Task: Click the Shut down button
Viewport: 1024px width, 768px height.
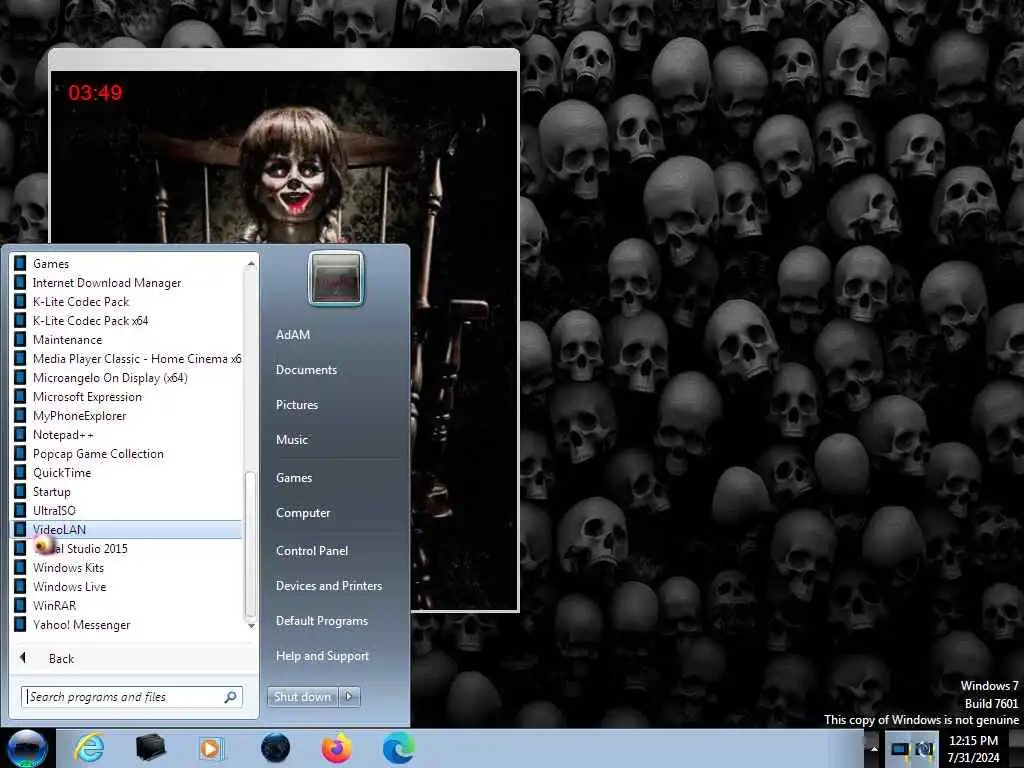Action: [302, 697]
